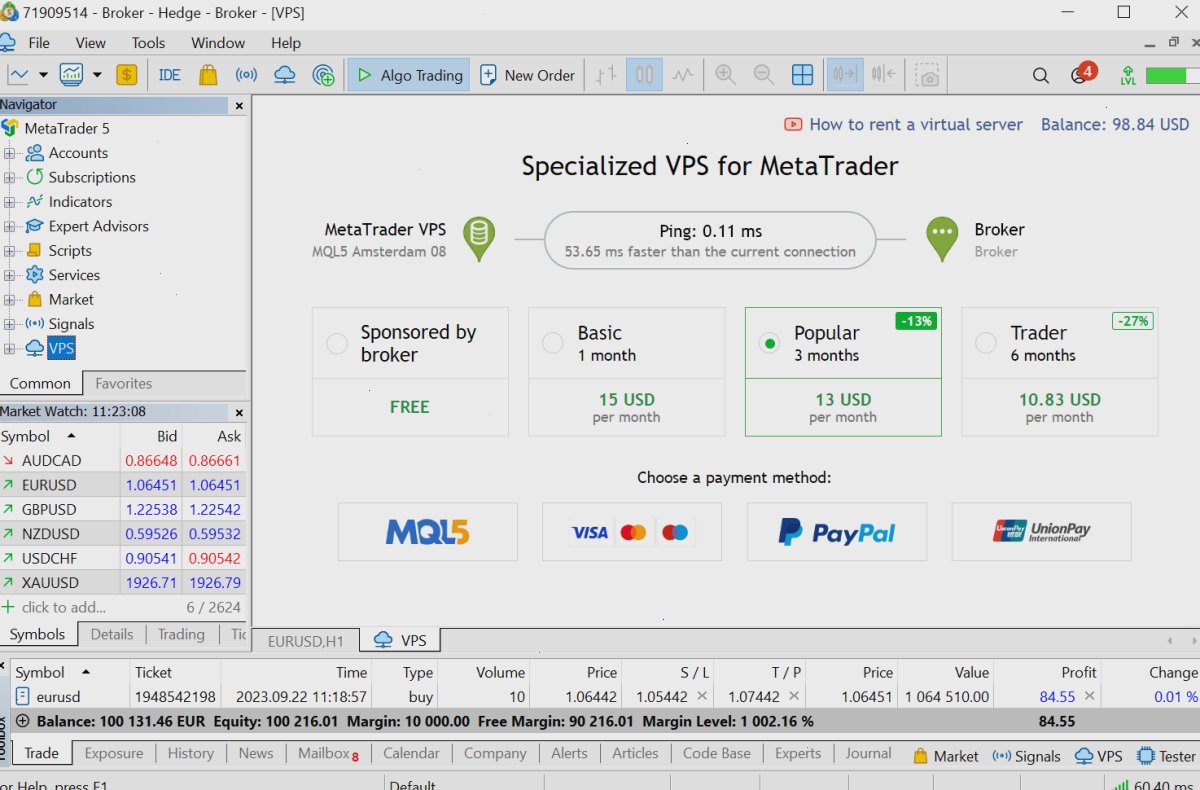Open the View menu

(90, 43)
